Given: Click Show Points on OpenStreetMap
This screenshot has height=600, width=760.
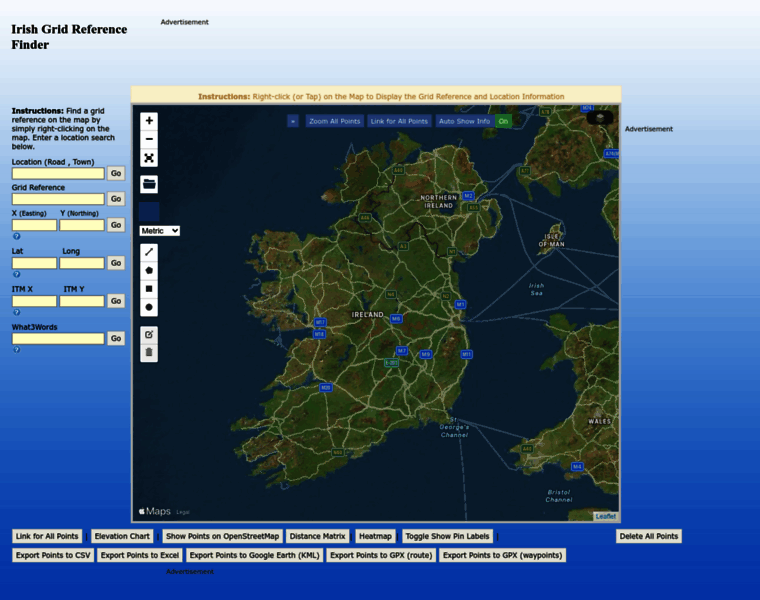Looking at the screenshot, I should tap(222, 536).
